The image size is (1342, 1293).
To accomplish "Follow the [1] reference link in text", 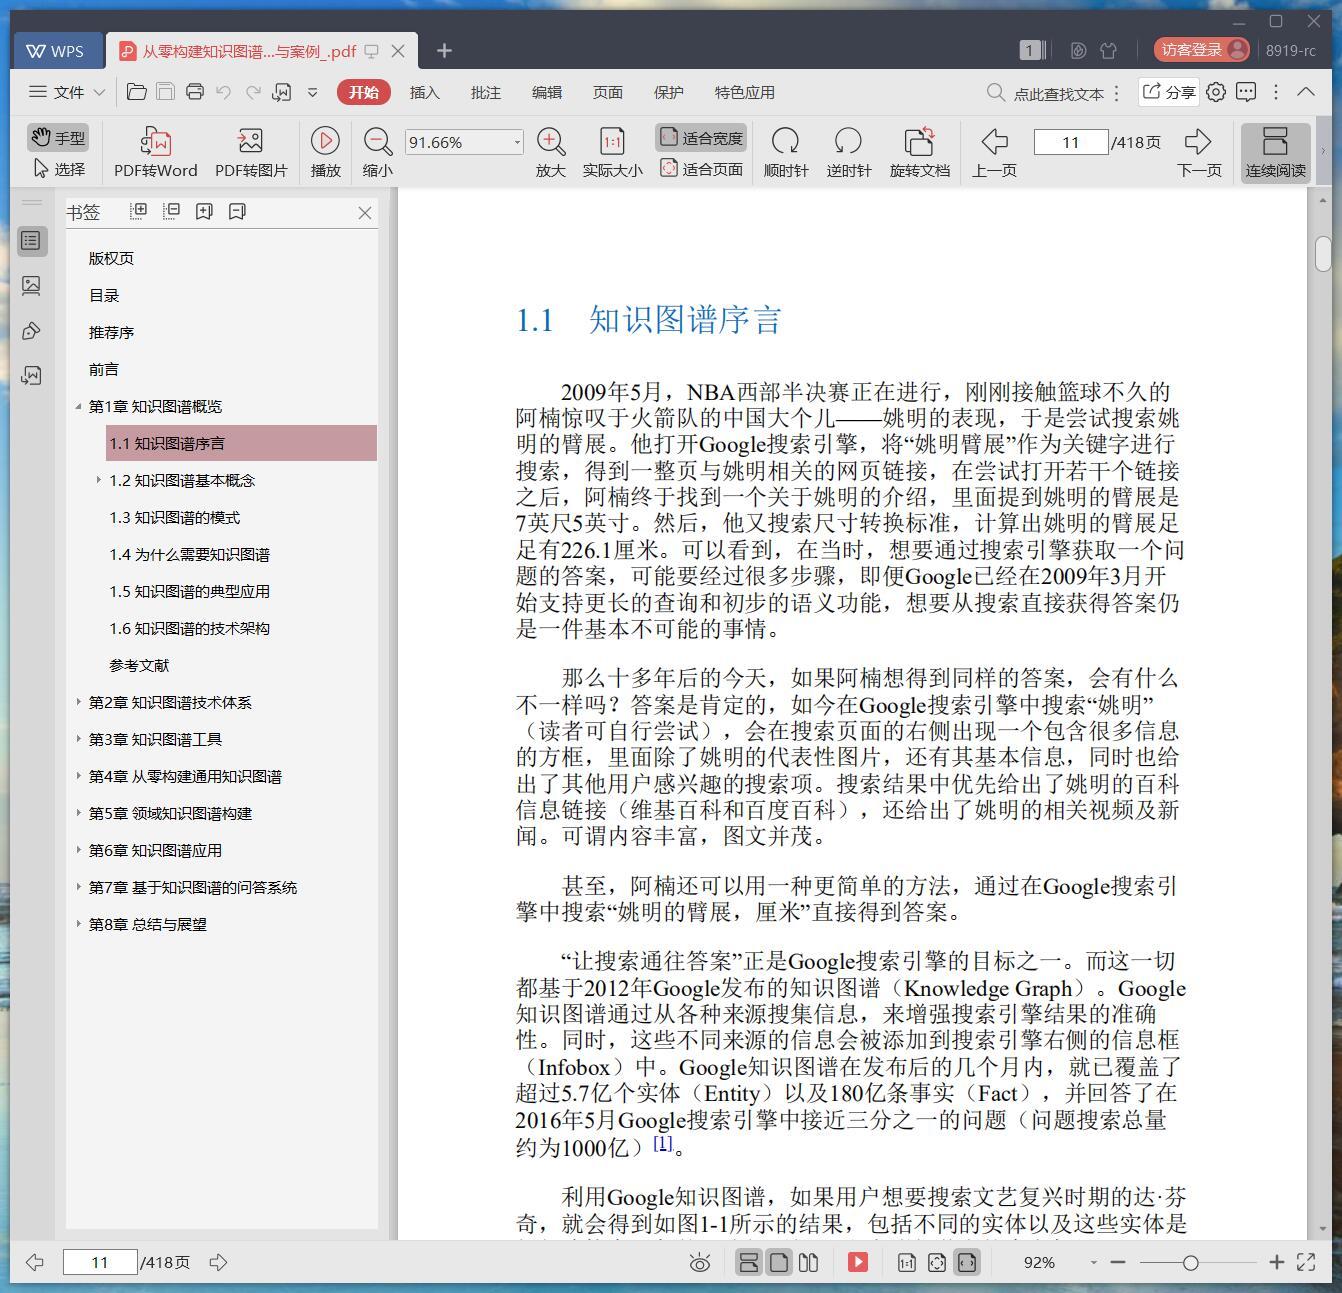I will 663,1143.
